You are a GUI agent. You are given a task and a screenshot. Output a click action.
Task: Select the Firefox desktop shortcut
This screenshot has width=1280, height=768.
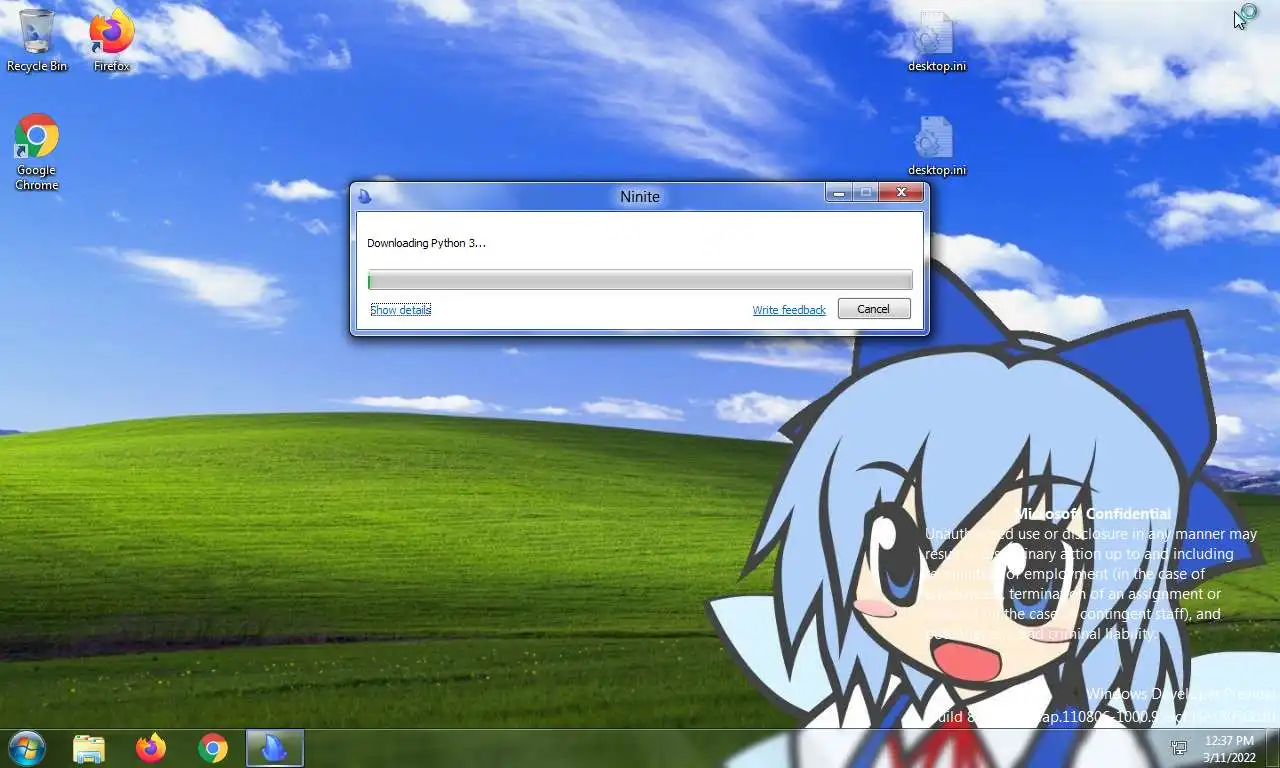tap(112, 40)
